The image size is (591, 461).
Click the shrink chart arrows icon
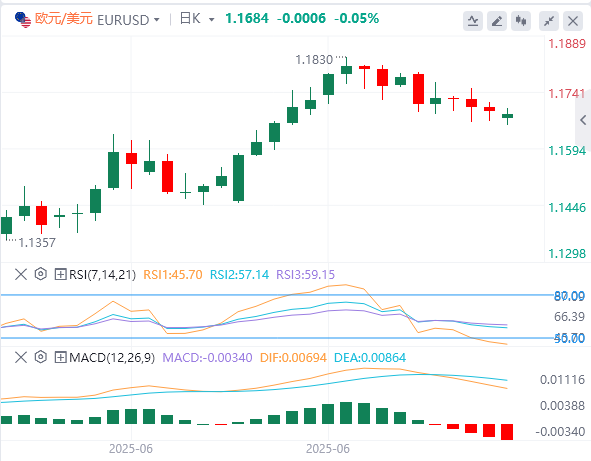[x=549, y=21]
